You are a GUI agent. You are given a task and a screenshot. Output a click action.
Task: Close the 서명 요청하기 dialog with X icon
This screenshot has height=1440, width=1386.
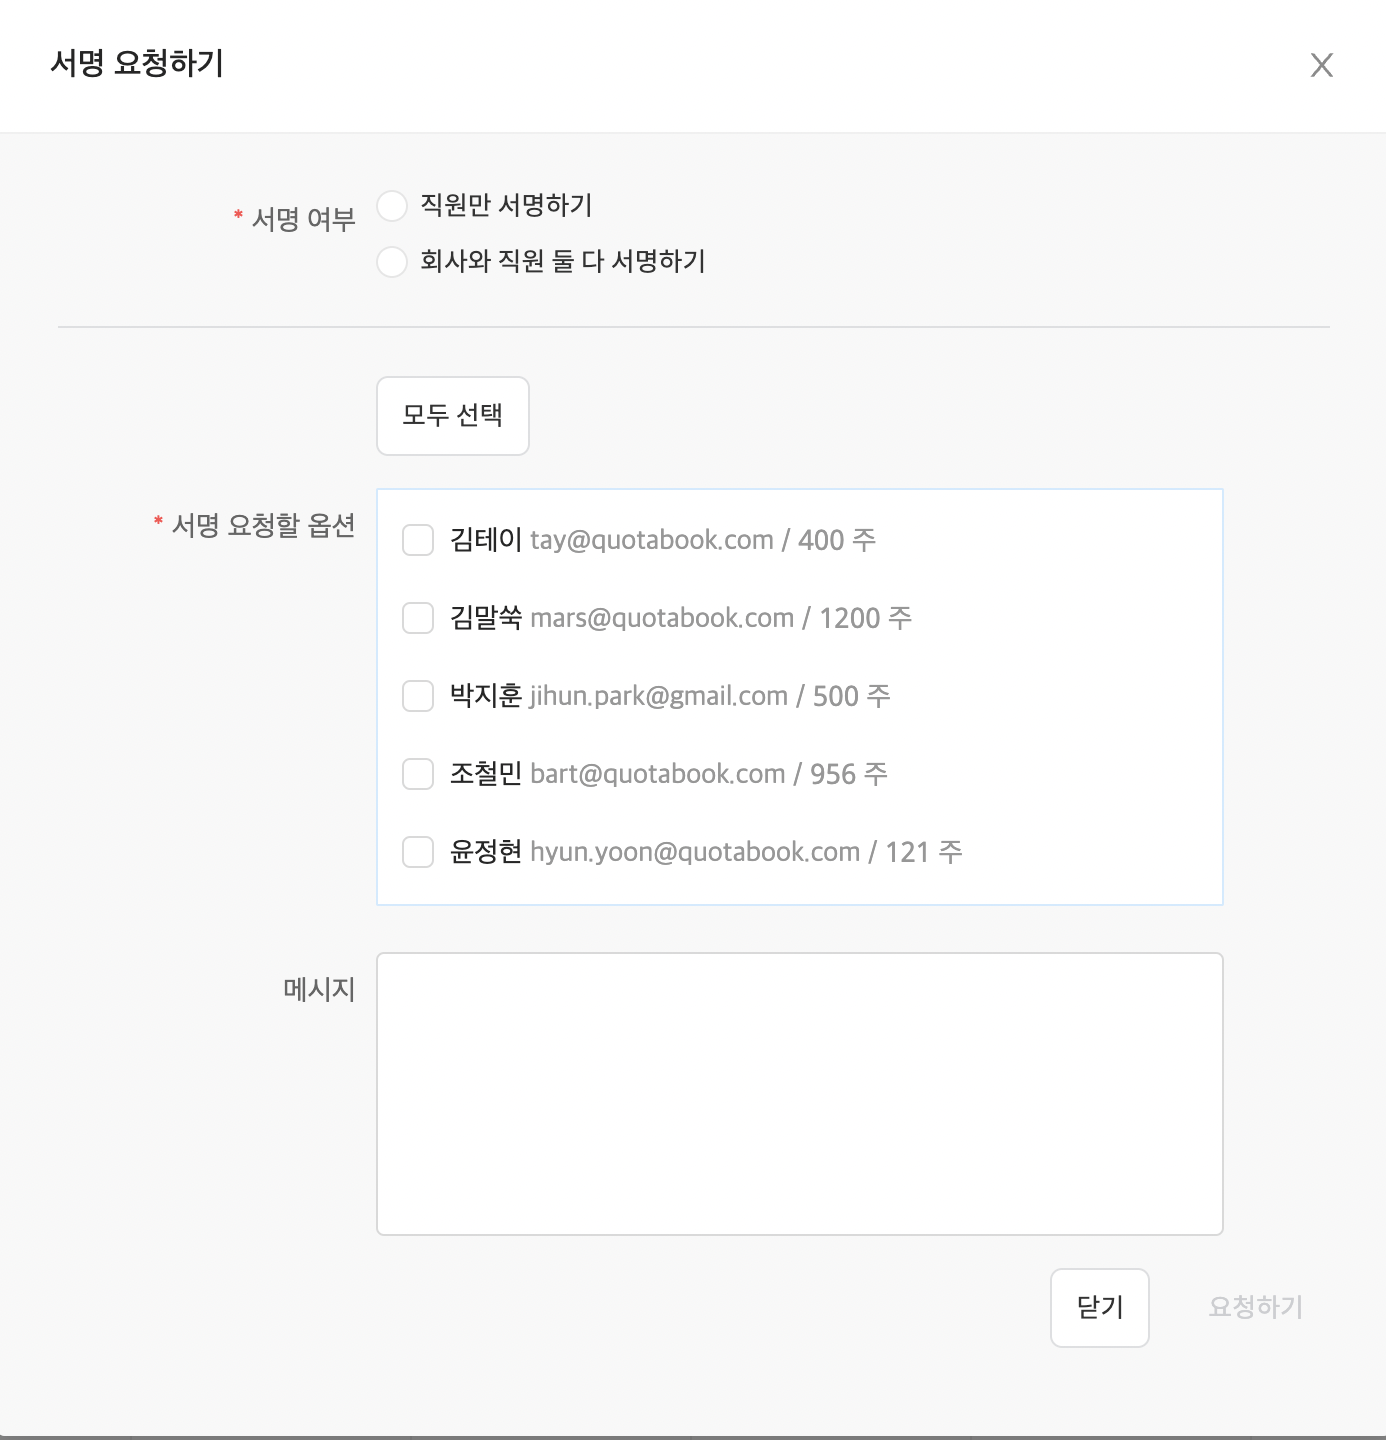[1322, 65]
